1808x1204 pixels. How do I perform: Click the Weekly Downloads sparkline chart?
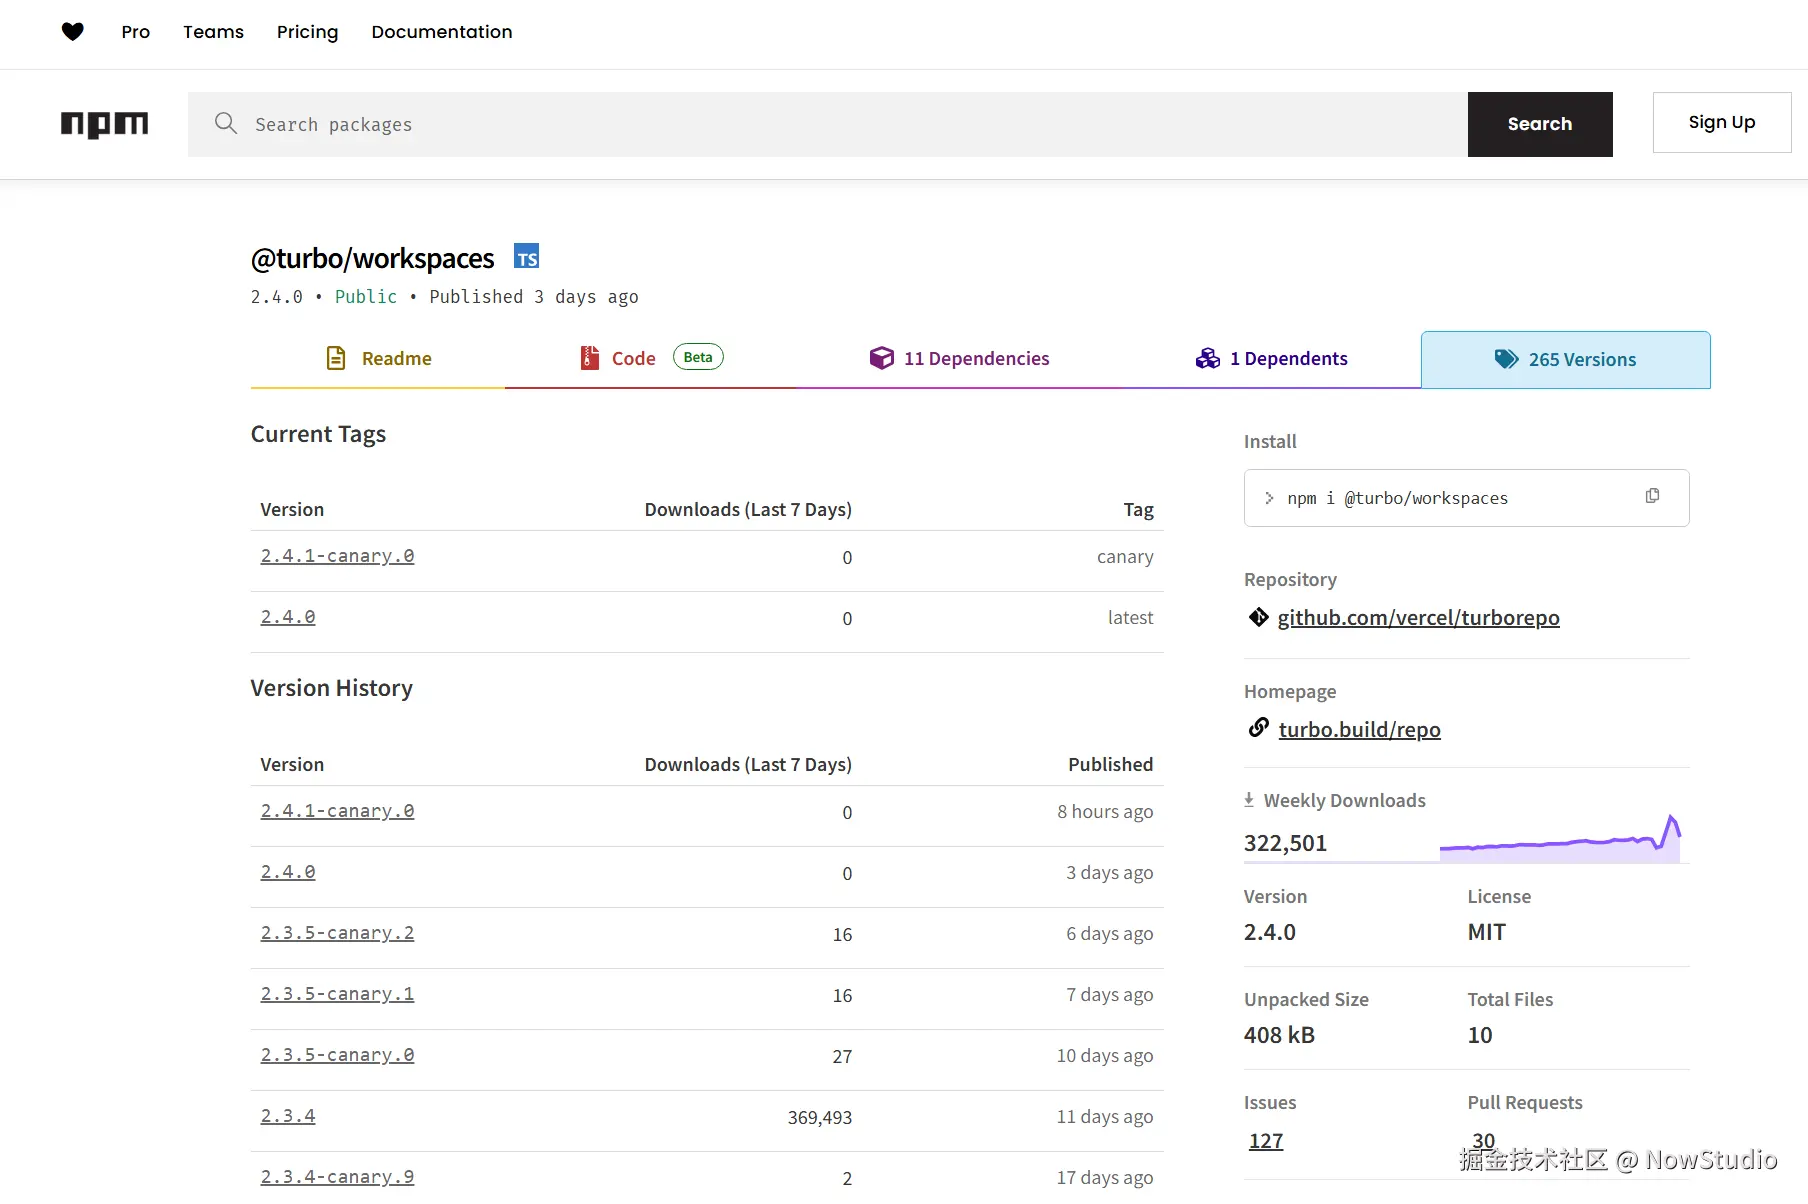(x=1560, y=840)
